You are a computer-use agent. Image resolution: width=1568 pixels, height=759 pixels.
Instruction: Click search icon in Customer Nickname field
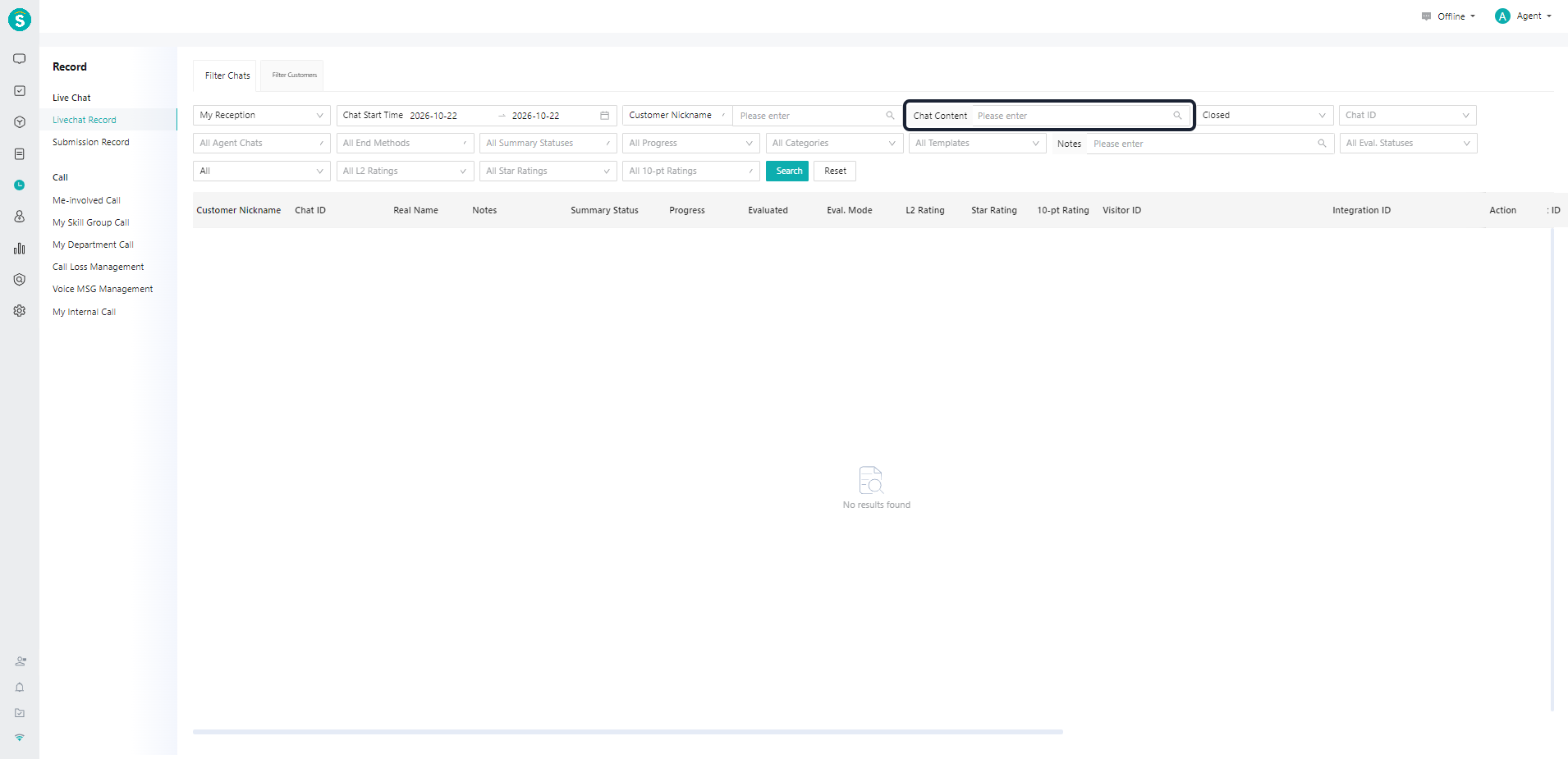click(x=890, y=115)
